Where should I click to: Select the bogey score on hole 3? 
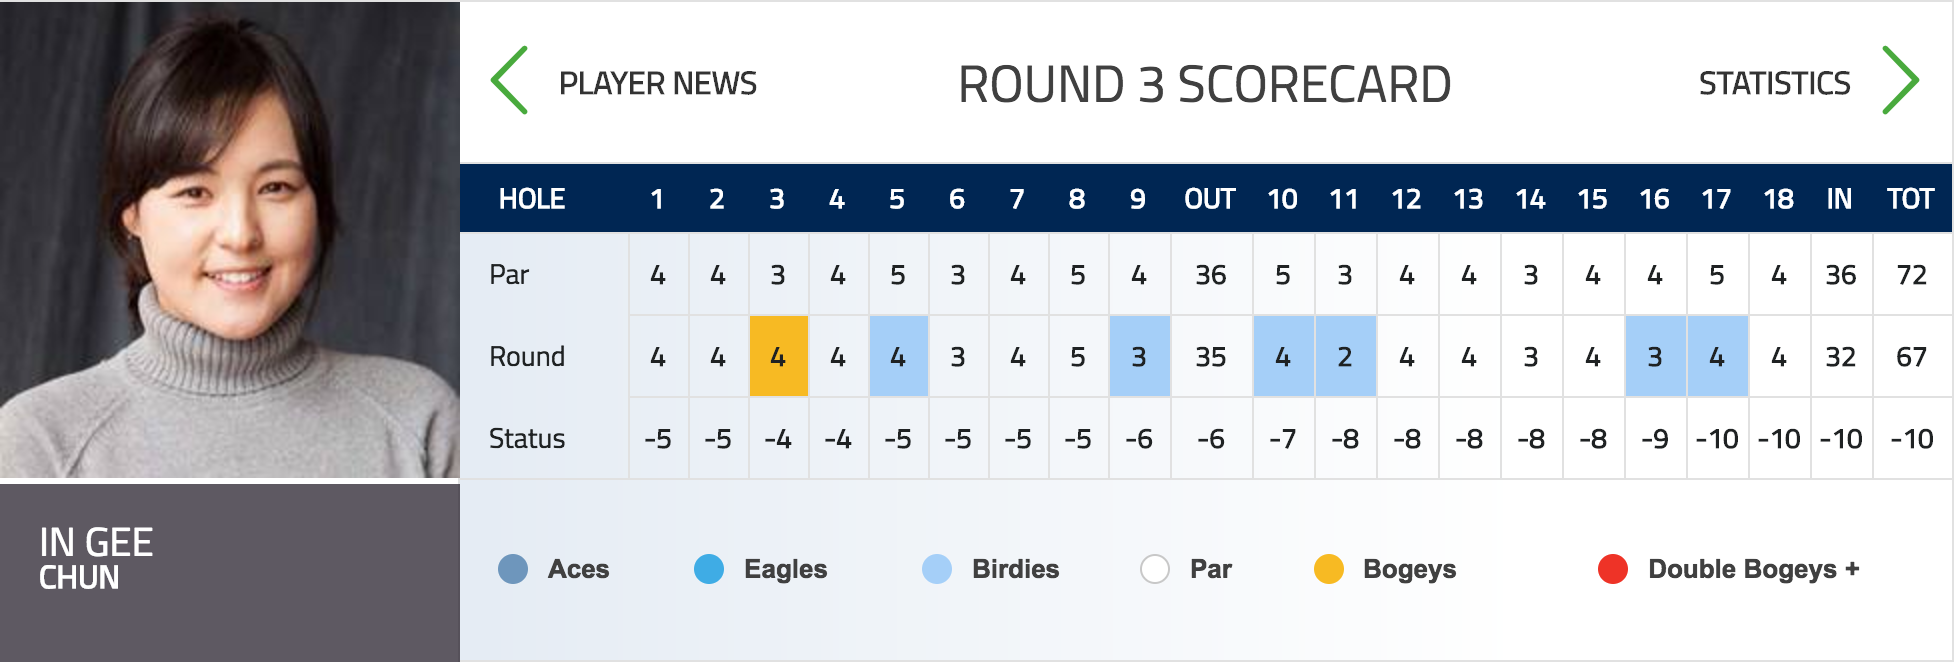coord(778,356)
